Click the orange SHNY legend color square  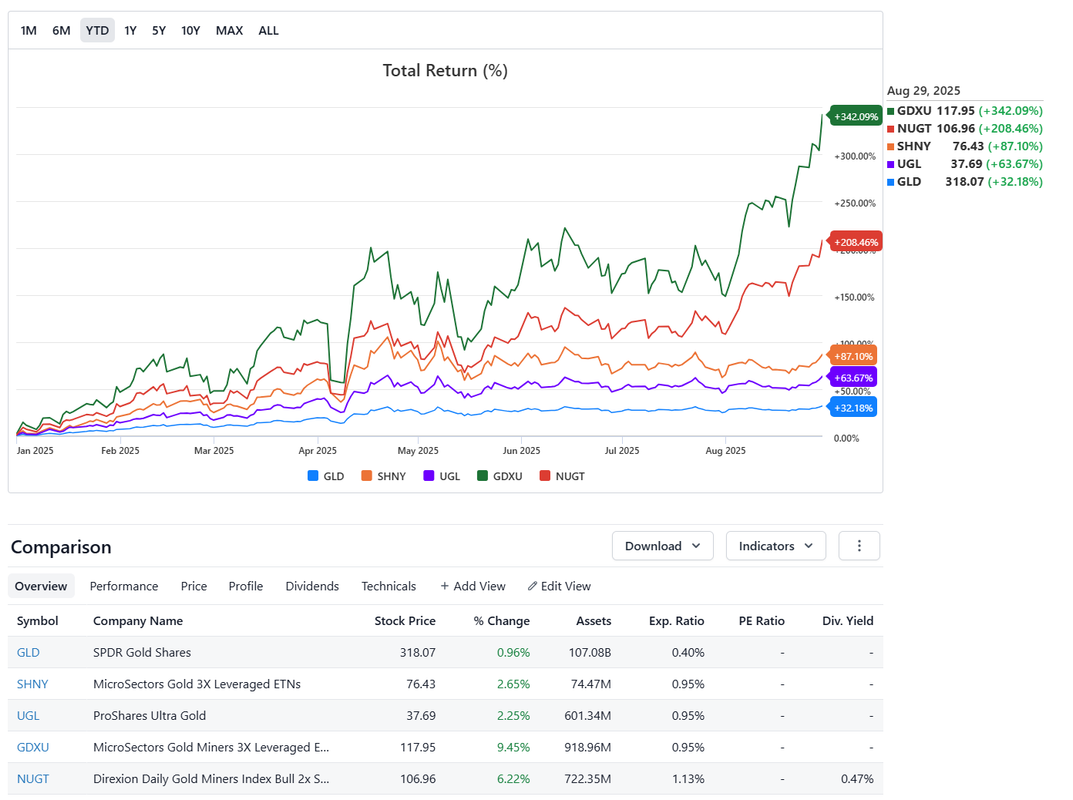tap(366, 476)
